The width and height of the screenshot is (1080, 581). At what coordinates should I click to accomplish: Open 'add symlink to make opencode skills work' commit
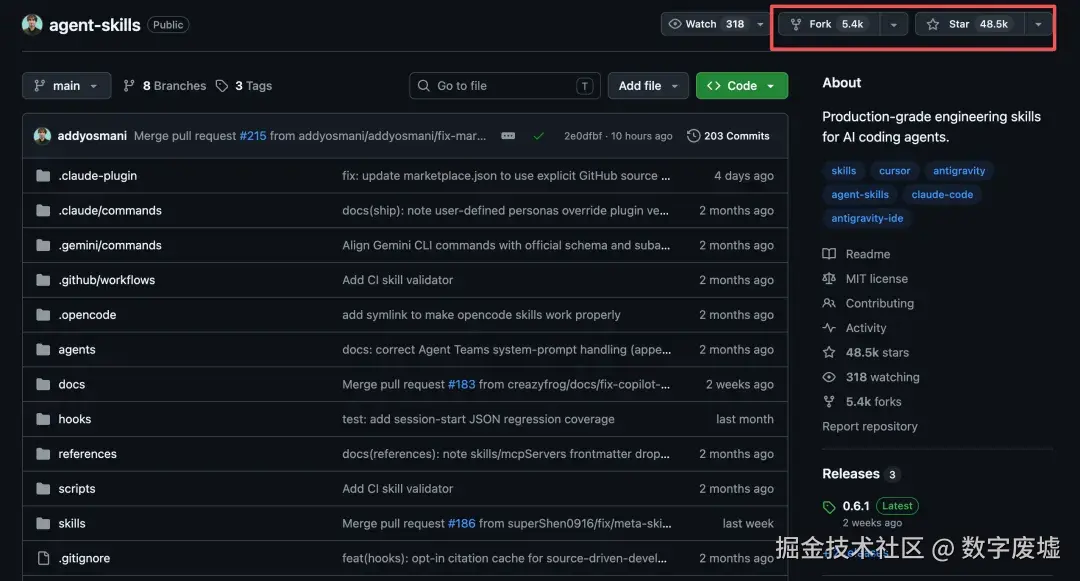click(481, 315)
